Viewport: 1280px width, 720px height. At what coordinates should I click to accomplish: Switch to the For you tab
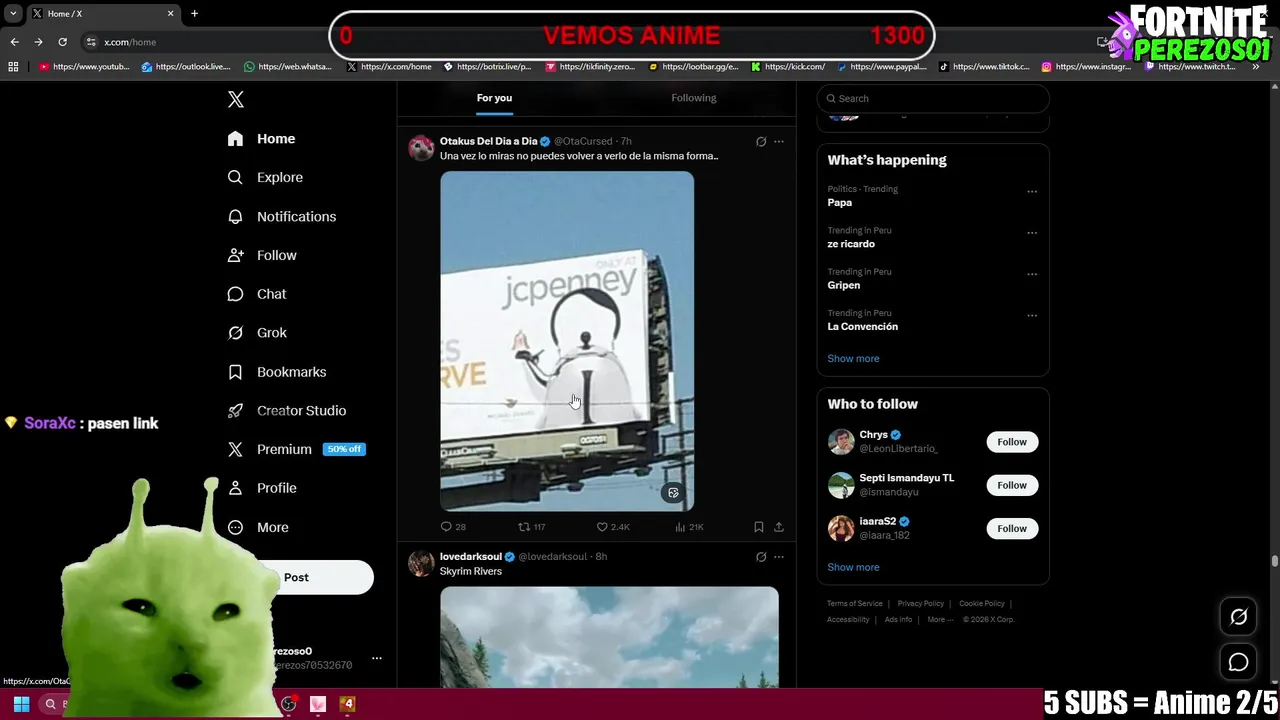494,98
